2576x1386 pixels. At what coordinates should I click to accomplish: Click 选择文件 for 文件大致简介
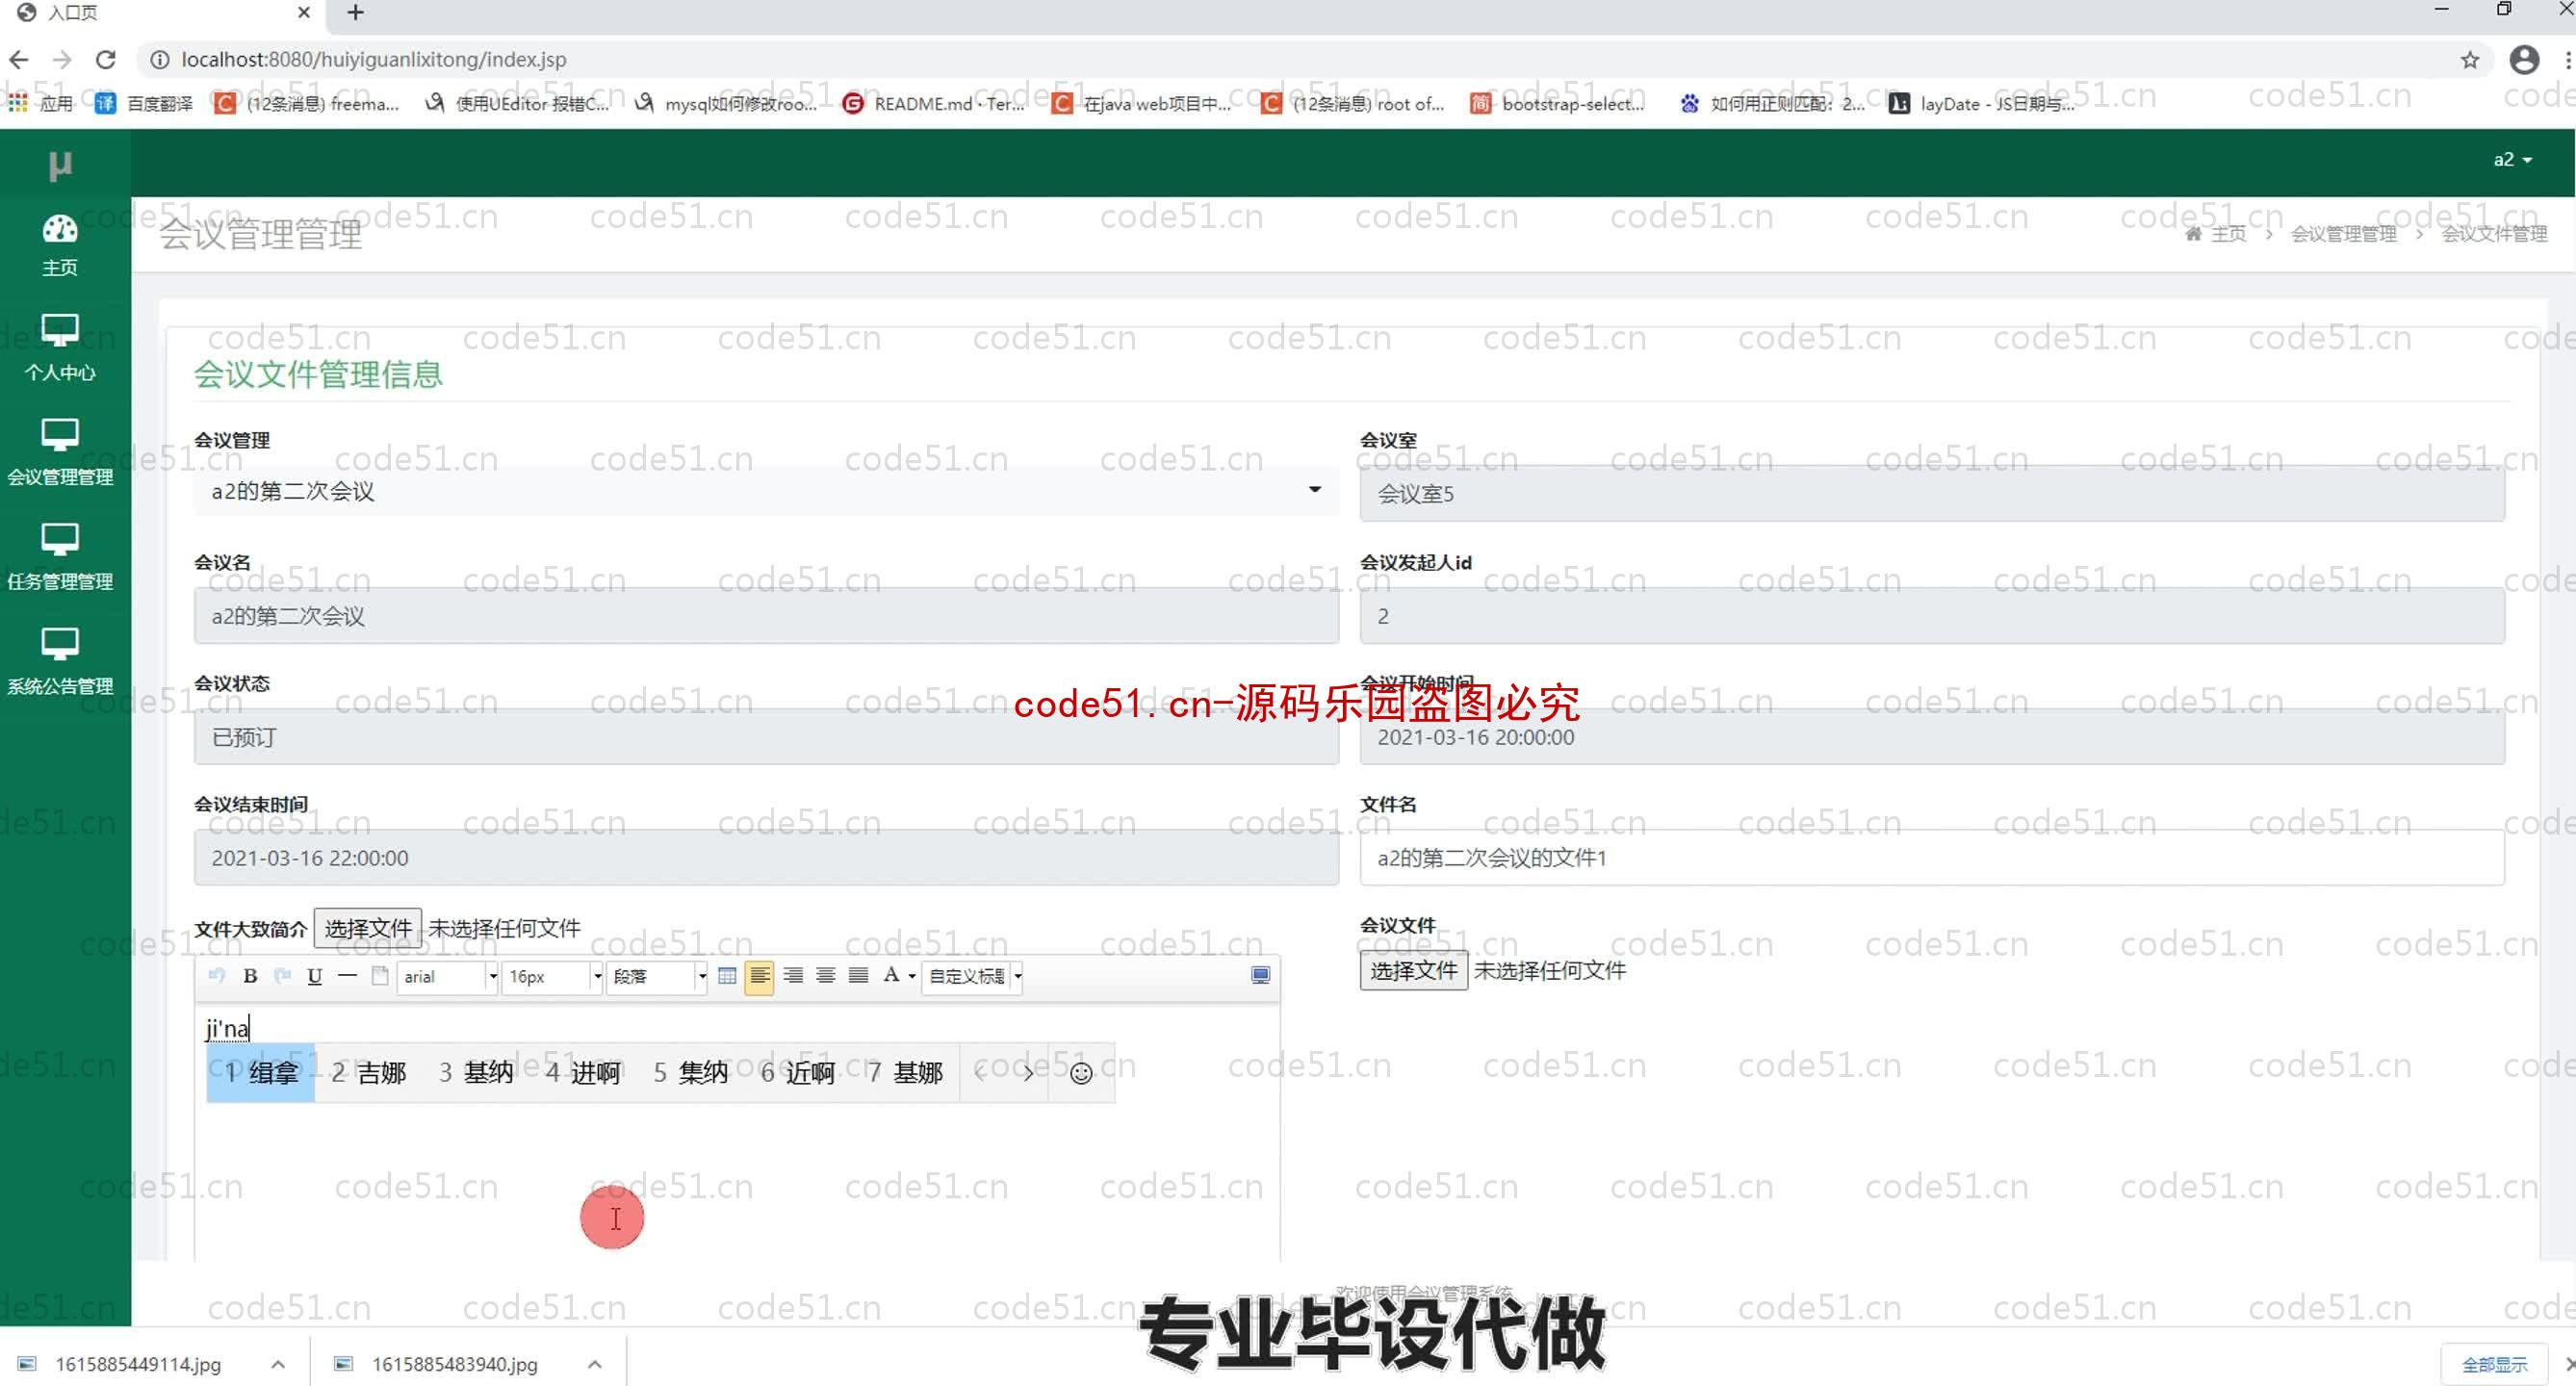point(368,929)
